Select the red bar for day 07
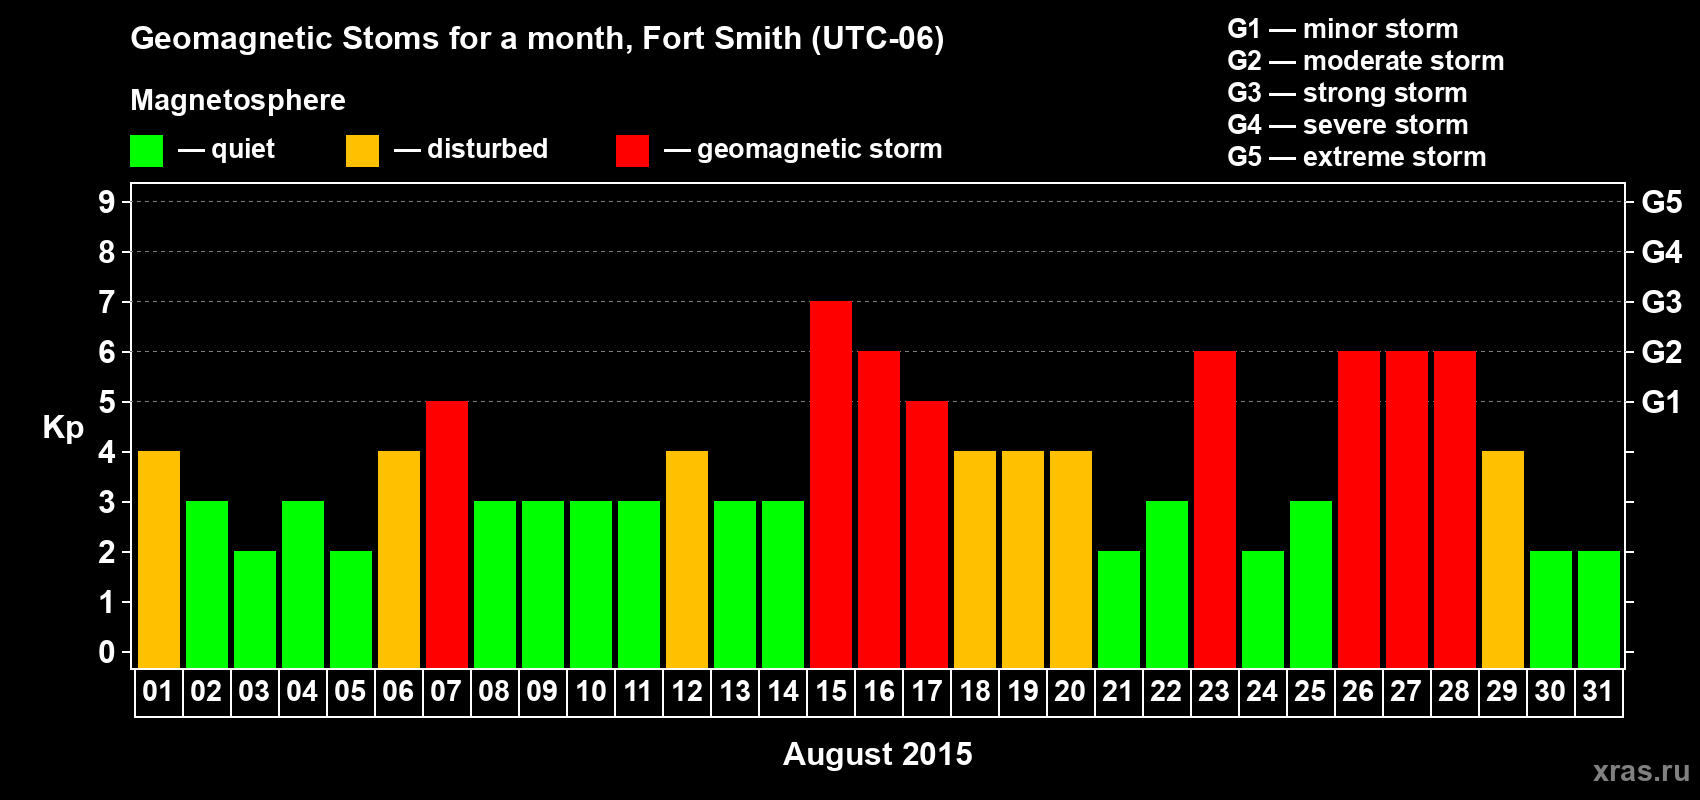This screenshot has width=1700, height=800. (447, 534)
